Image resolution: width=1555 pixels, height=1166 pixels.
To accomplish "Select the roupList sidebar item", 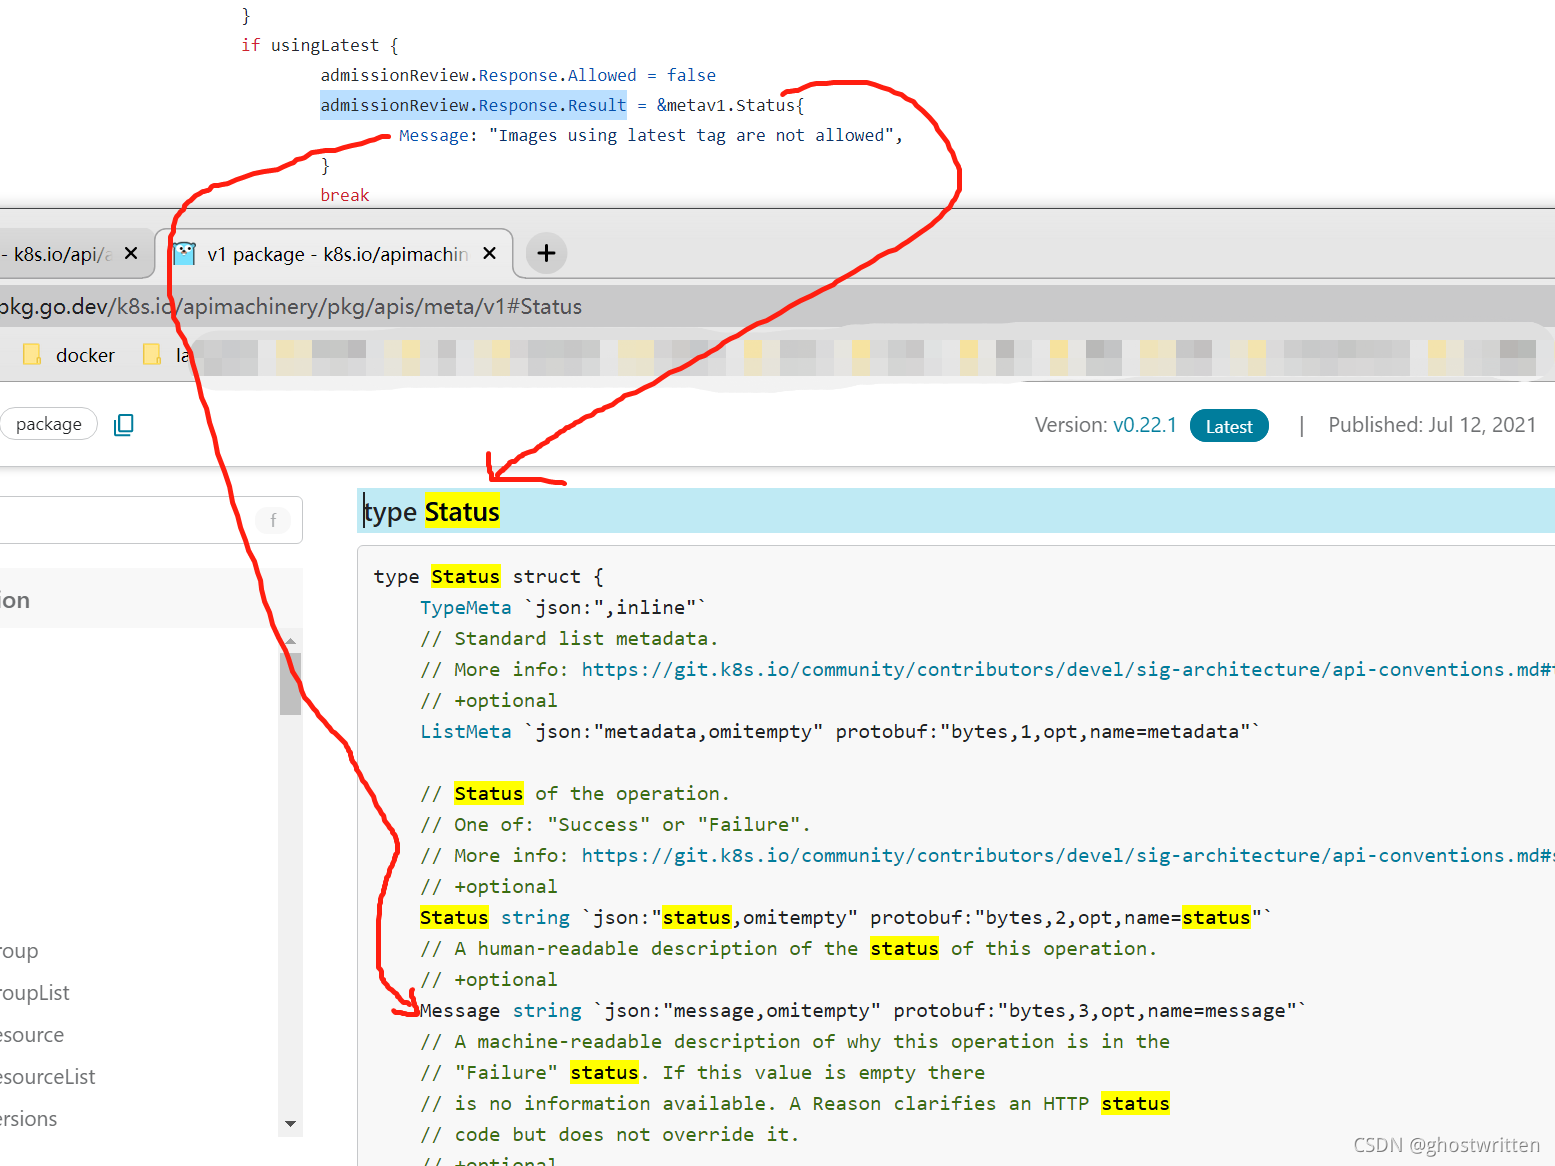I will [x=35, y=993].
